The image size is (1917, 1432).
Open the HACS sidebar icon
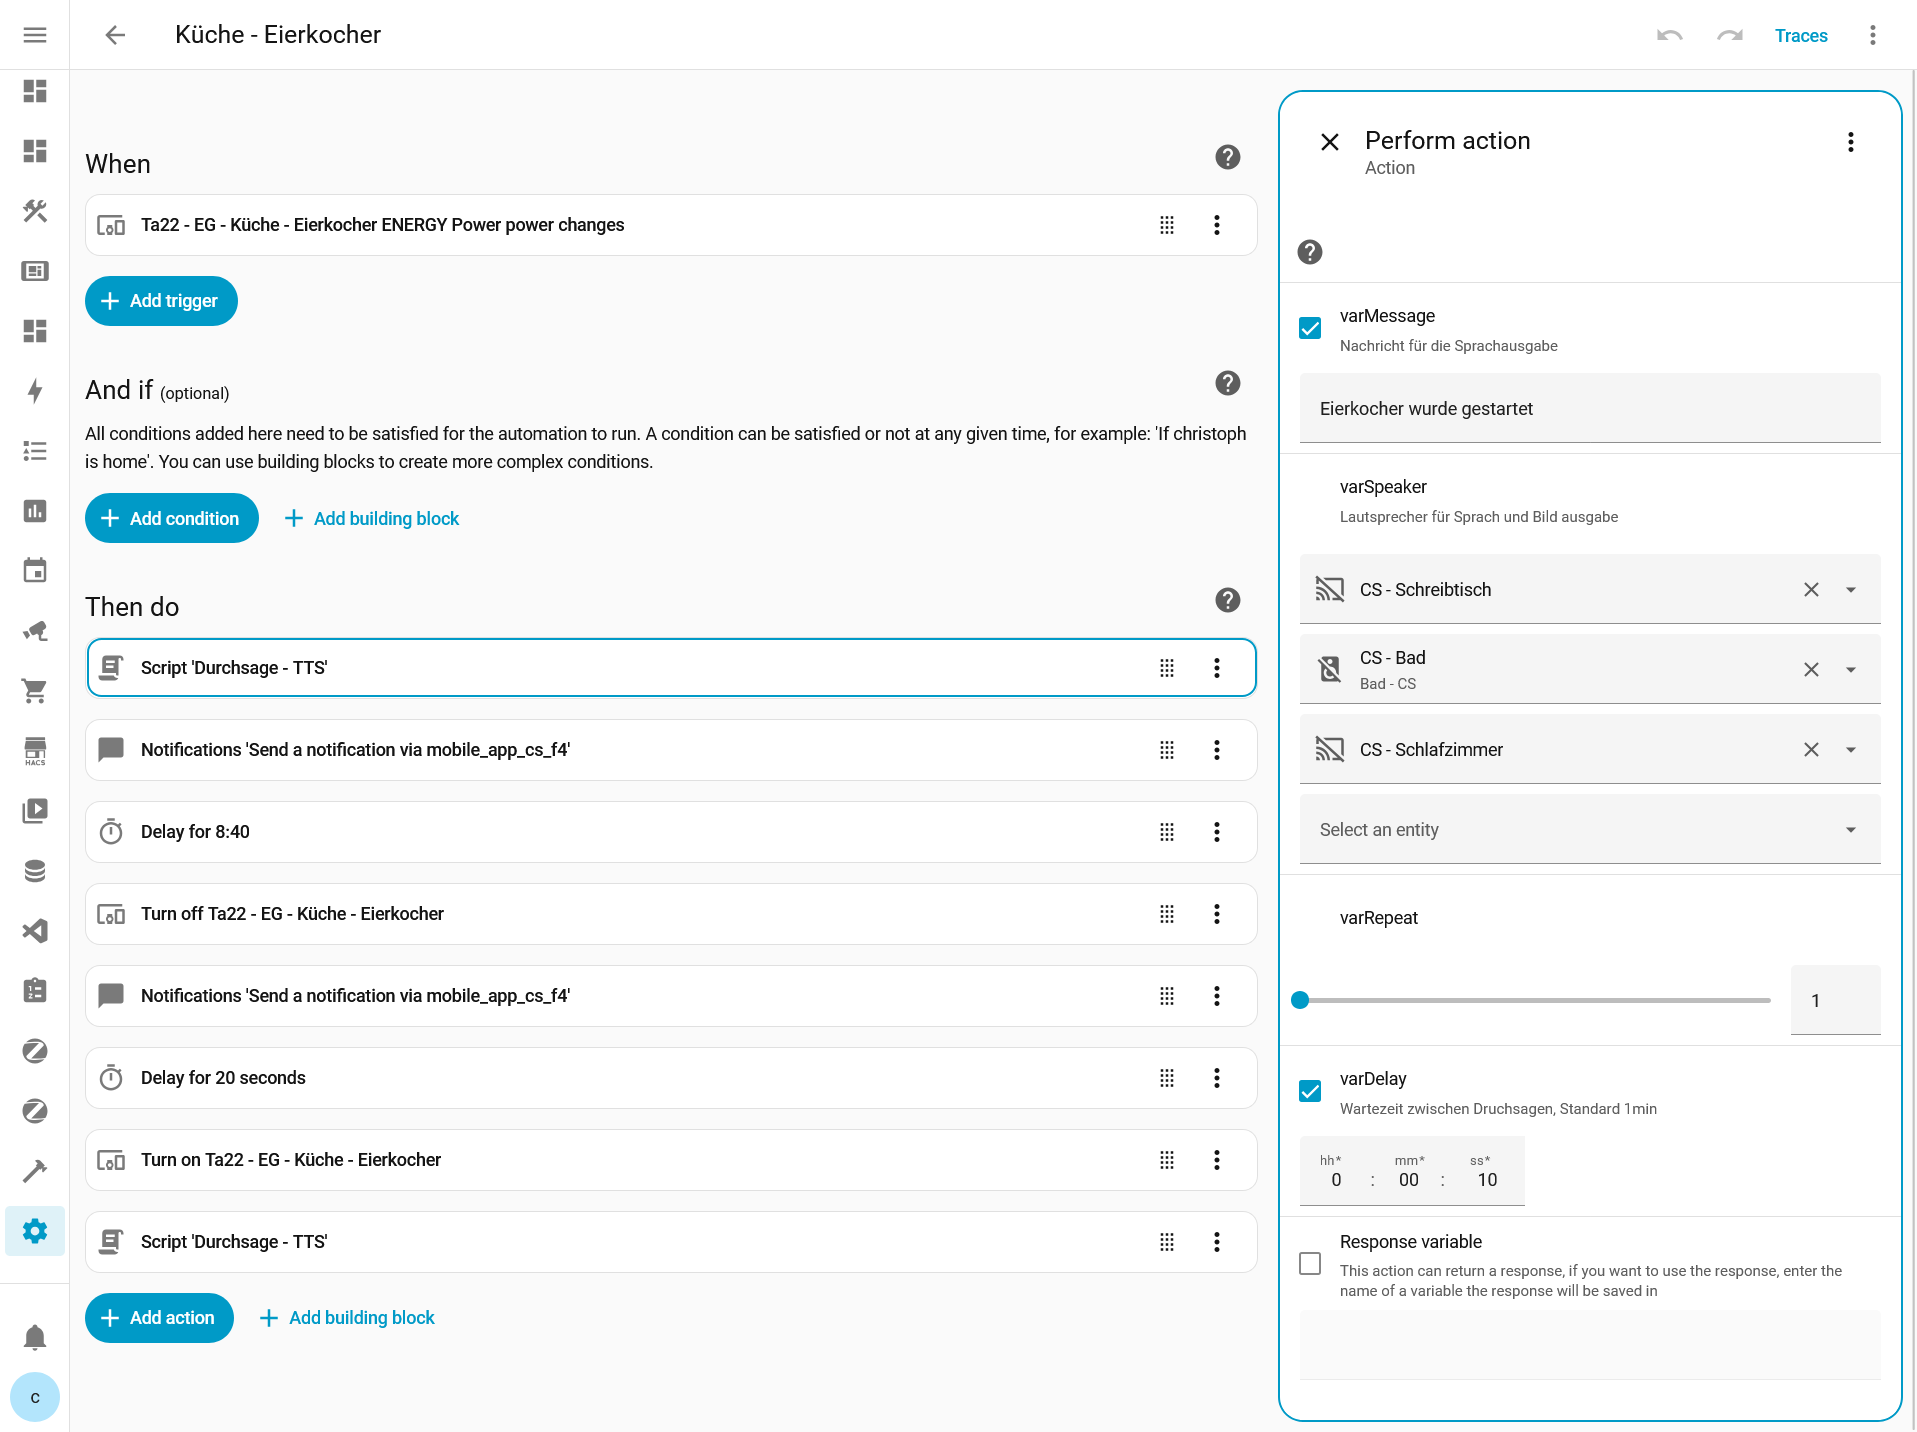(35, 751)
